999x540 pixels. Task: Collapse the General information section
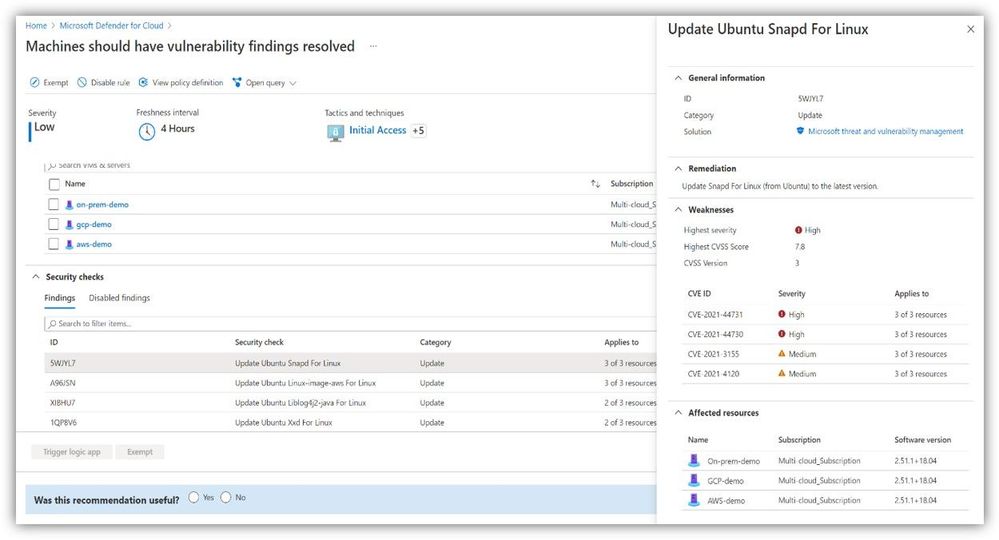pyautogui.click(x=679, y=78)
